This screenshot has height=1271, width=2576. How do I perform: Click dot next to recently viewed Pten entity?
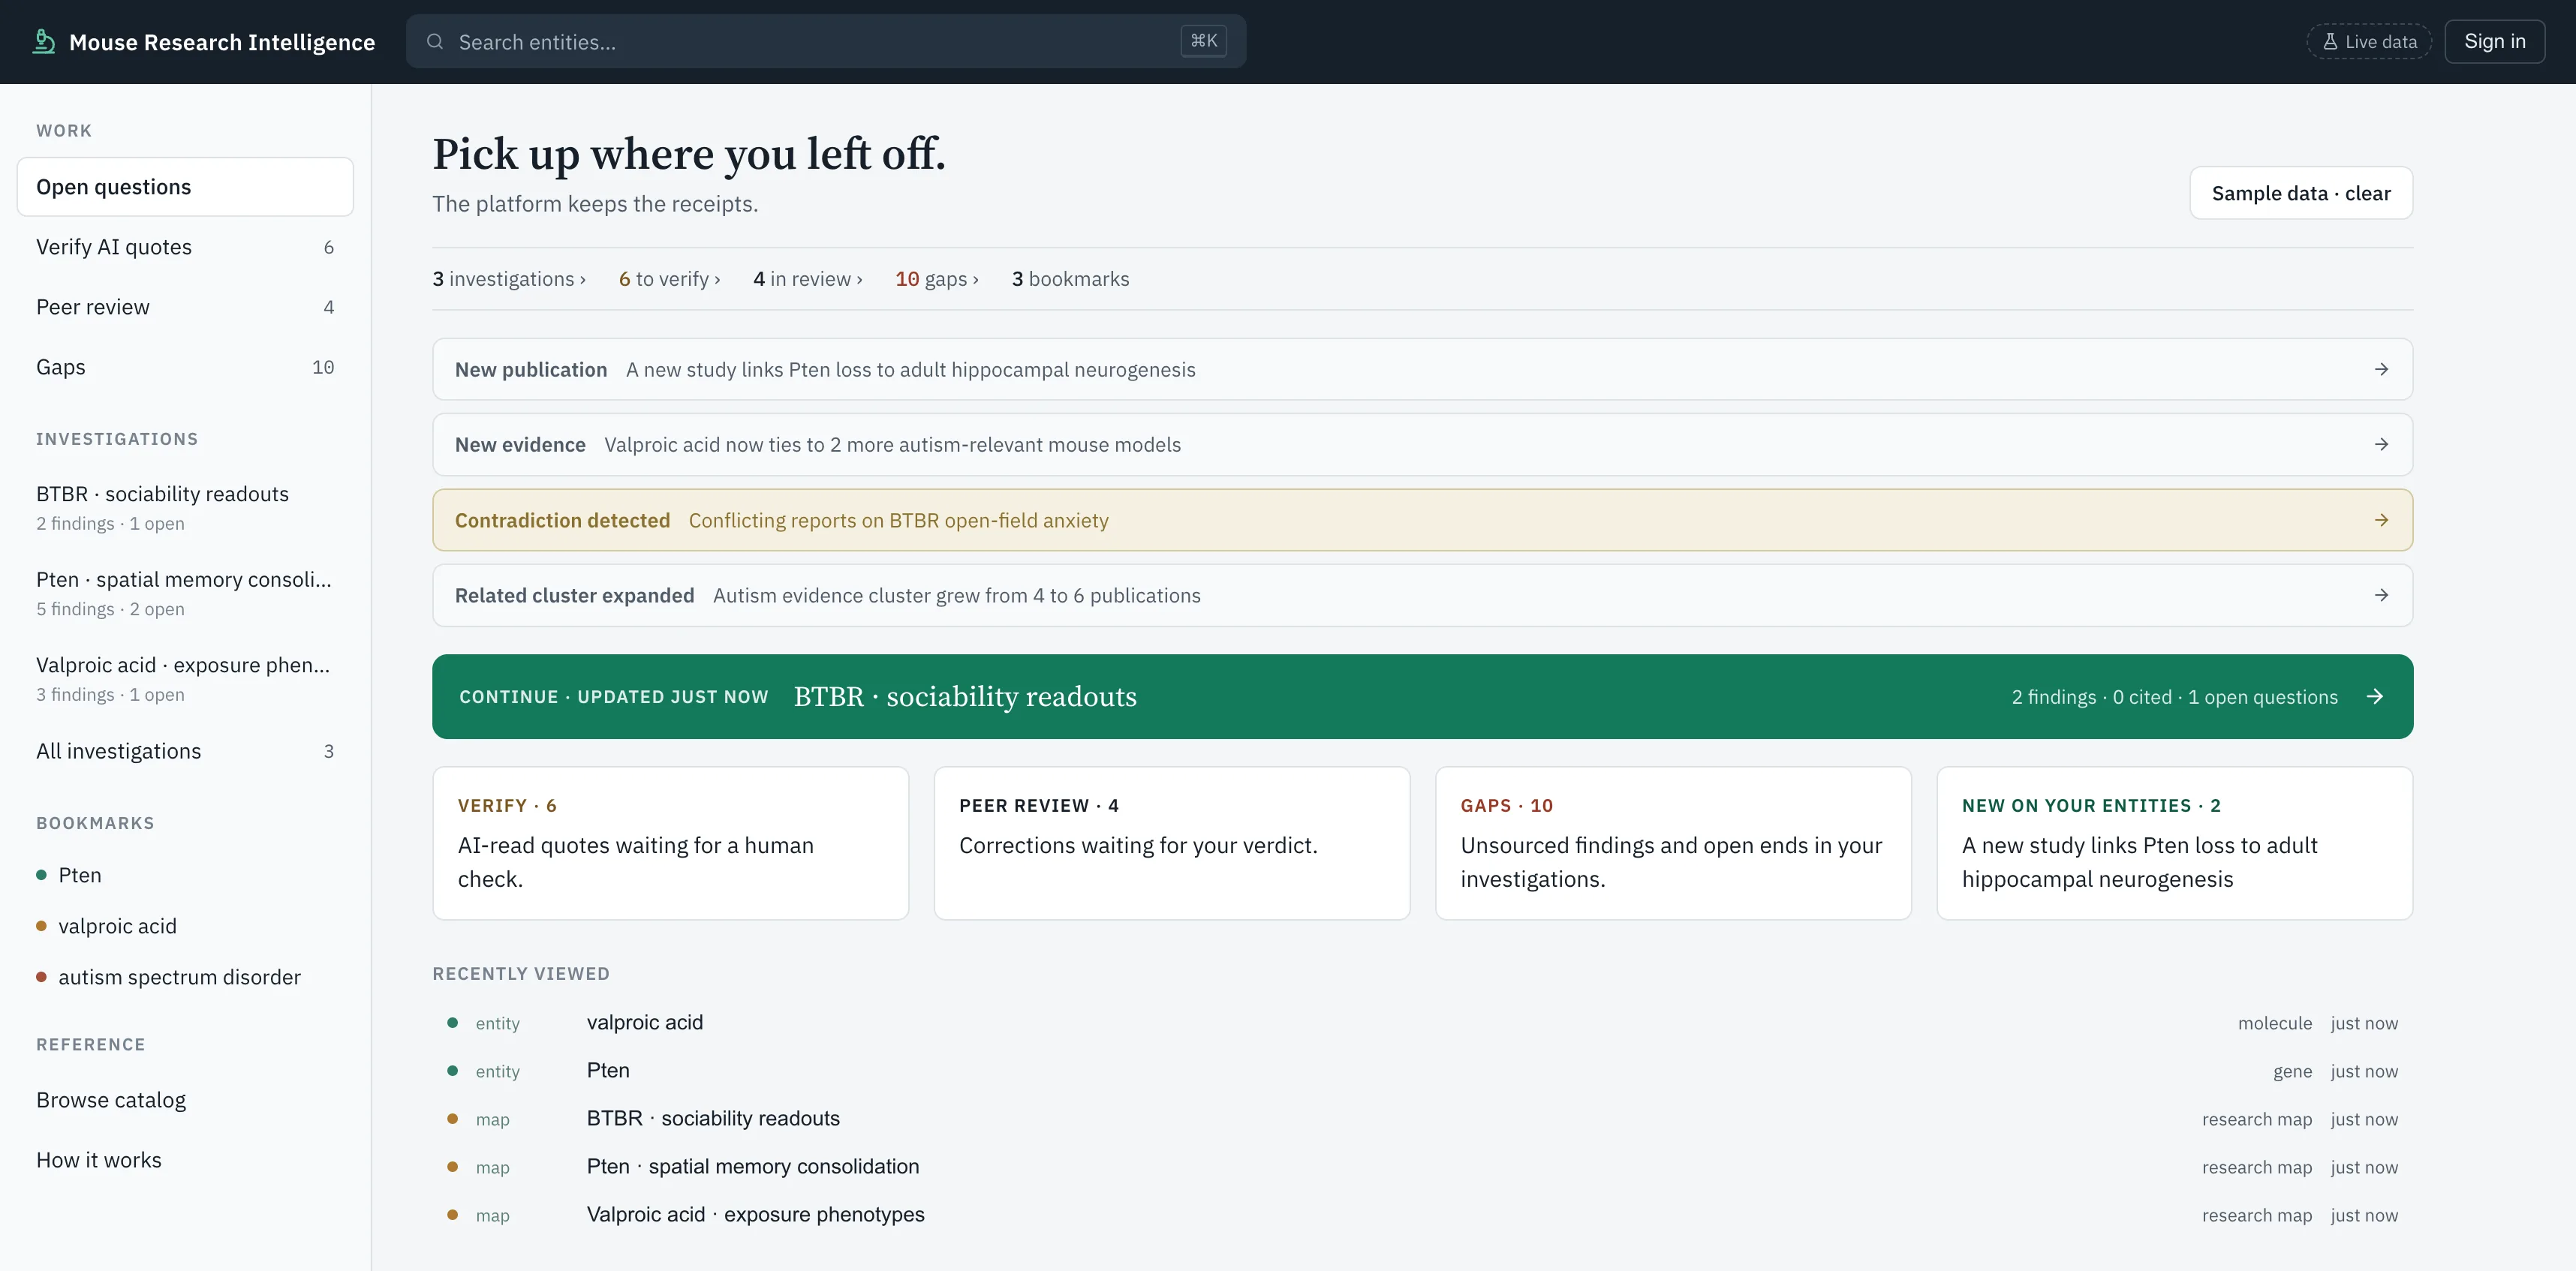coord(453,1071)
